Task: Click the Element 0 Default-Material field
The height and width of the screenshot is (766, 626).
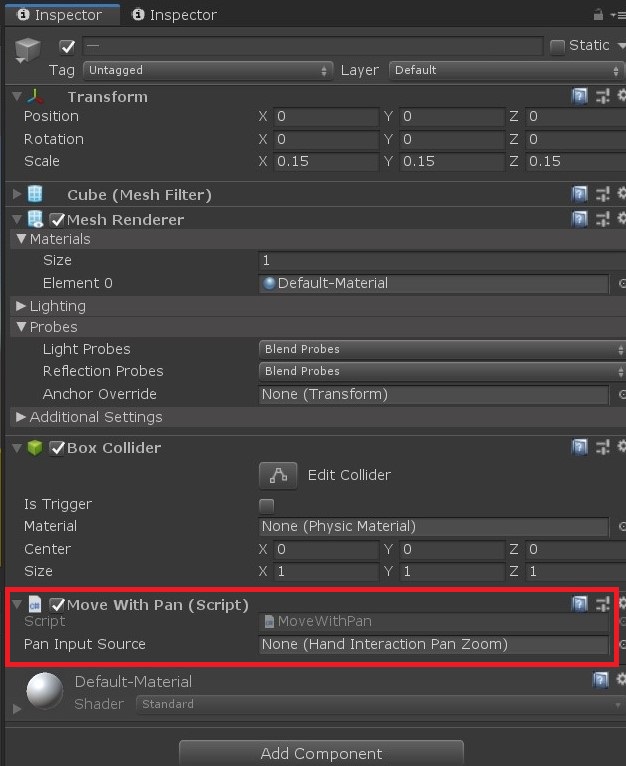Action: coord(433,283)
